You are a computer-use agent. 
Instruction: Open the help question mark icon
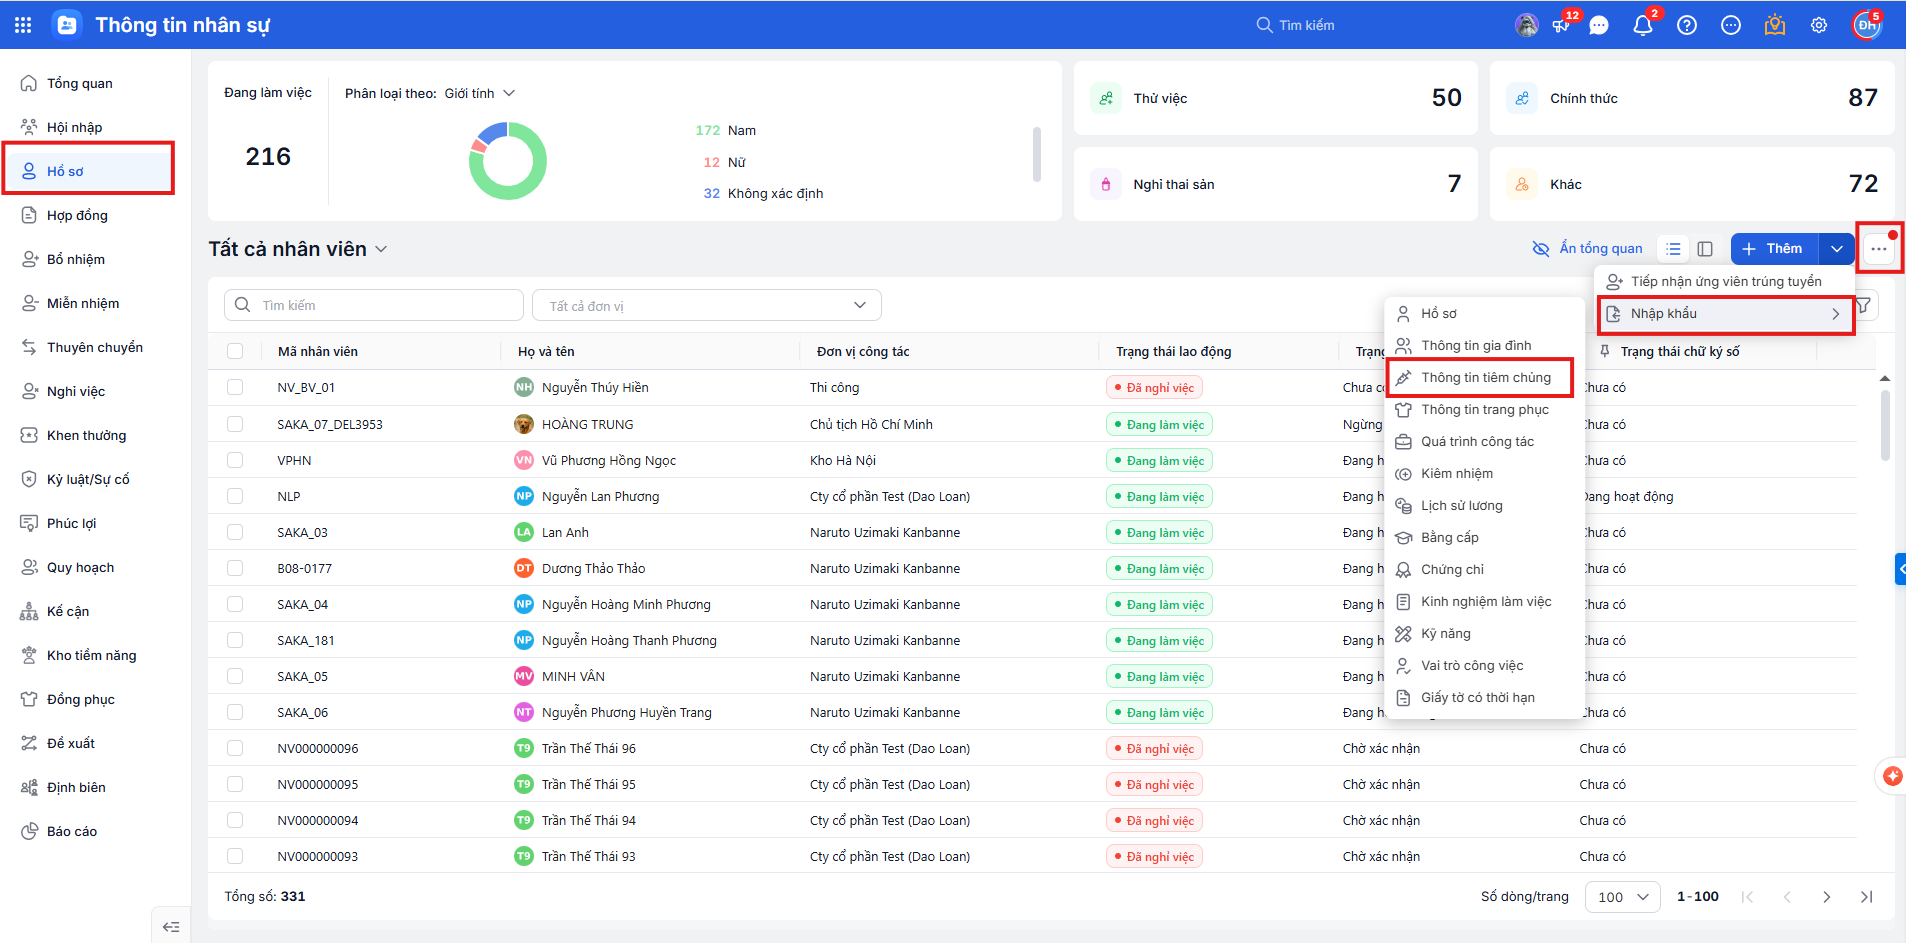pos(1687,26)
